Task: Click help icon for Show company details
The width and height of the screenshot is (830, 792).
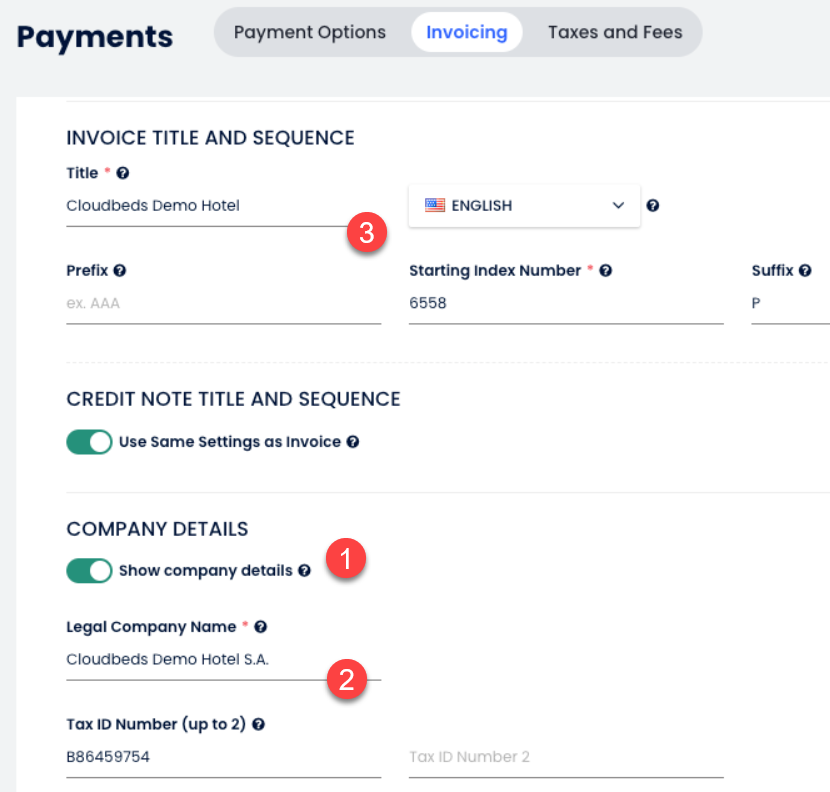Action: tap(304, 571)
